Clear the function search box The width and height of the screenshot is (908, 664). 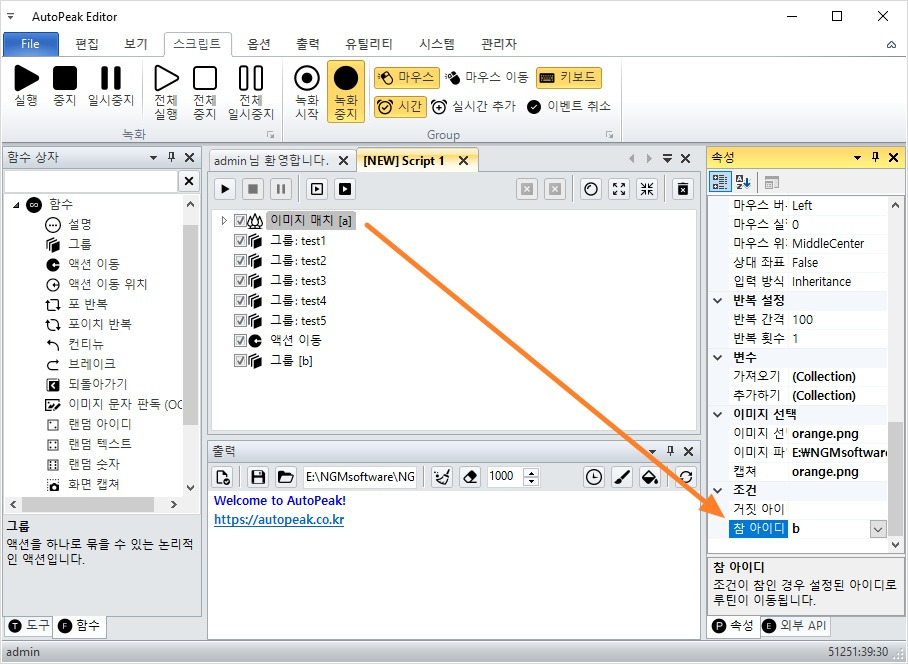tap(189, 181)
